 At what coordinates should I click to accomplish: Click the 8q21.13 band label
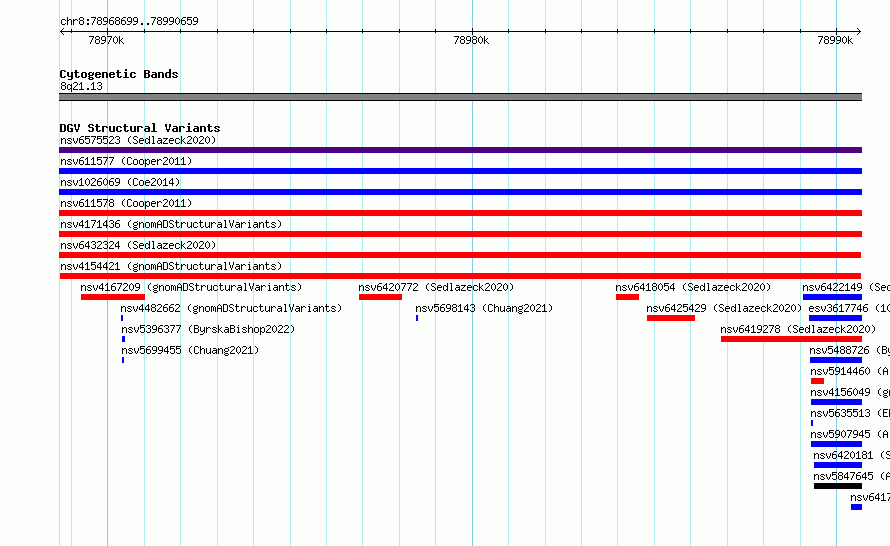[81, 86]
